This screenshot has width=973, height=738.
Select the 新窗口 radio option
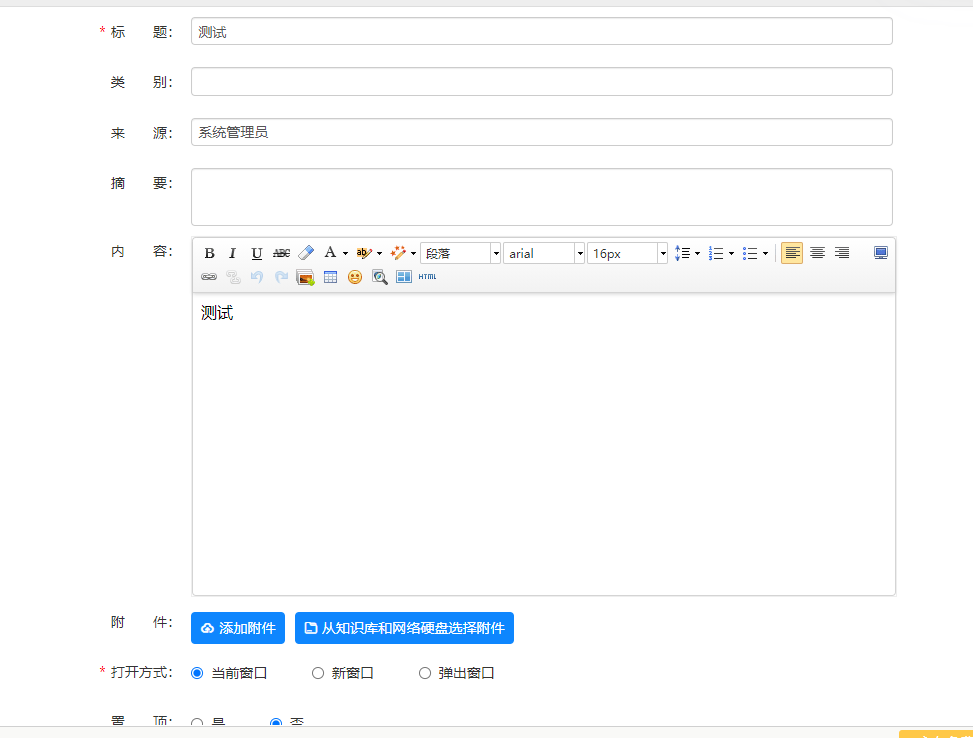318,673
